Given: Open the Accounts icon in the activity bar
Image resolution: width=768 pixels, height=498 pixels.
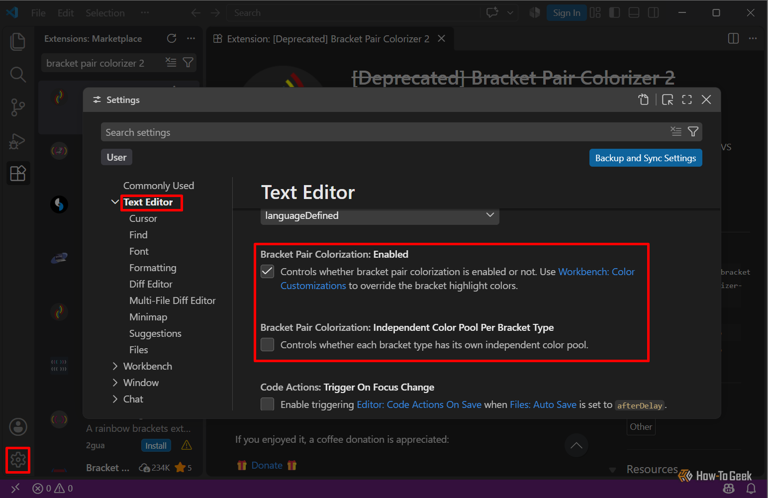Looking at the screenshot, I should click(18, 427).
